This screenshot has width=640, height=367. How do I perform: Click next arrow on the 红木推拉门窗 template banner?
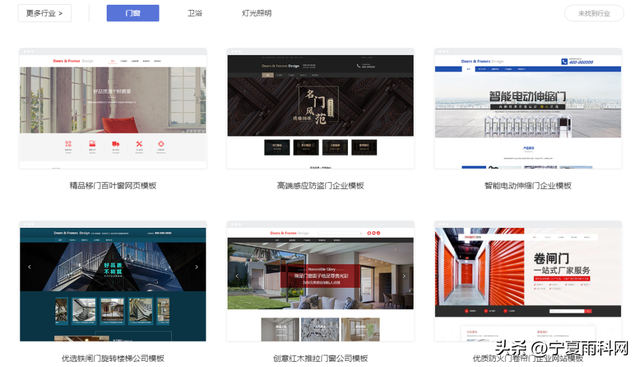(x=404, y=276)
